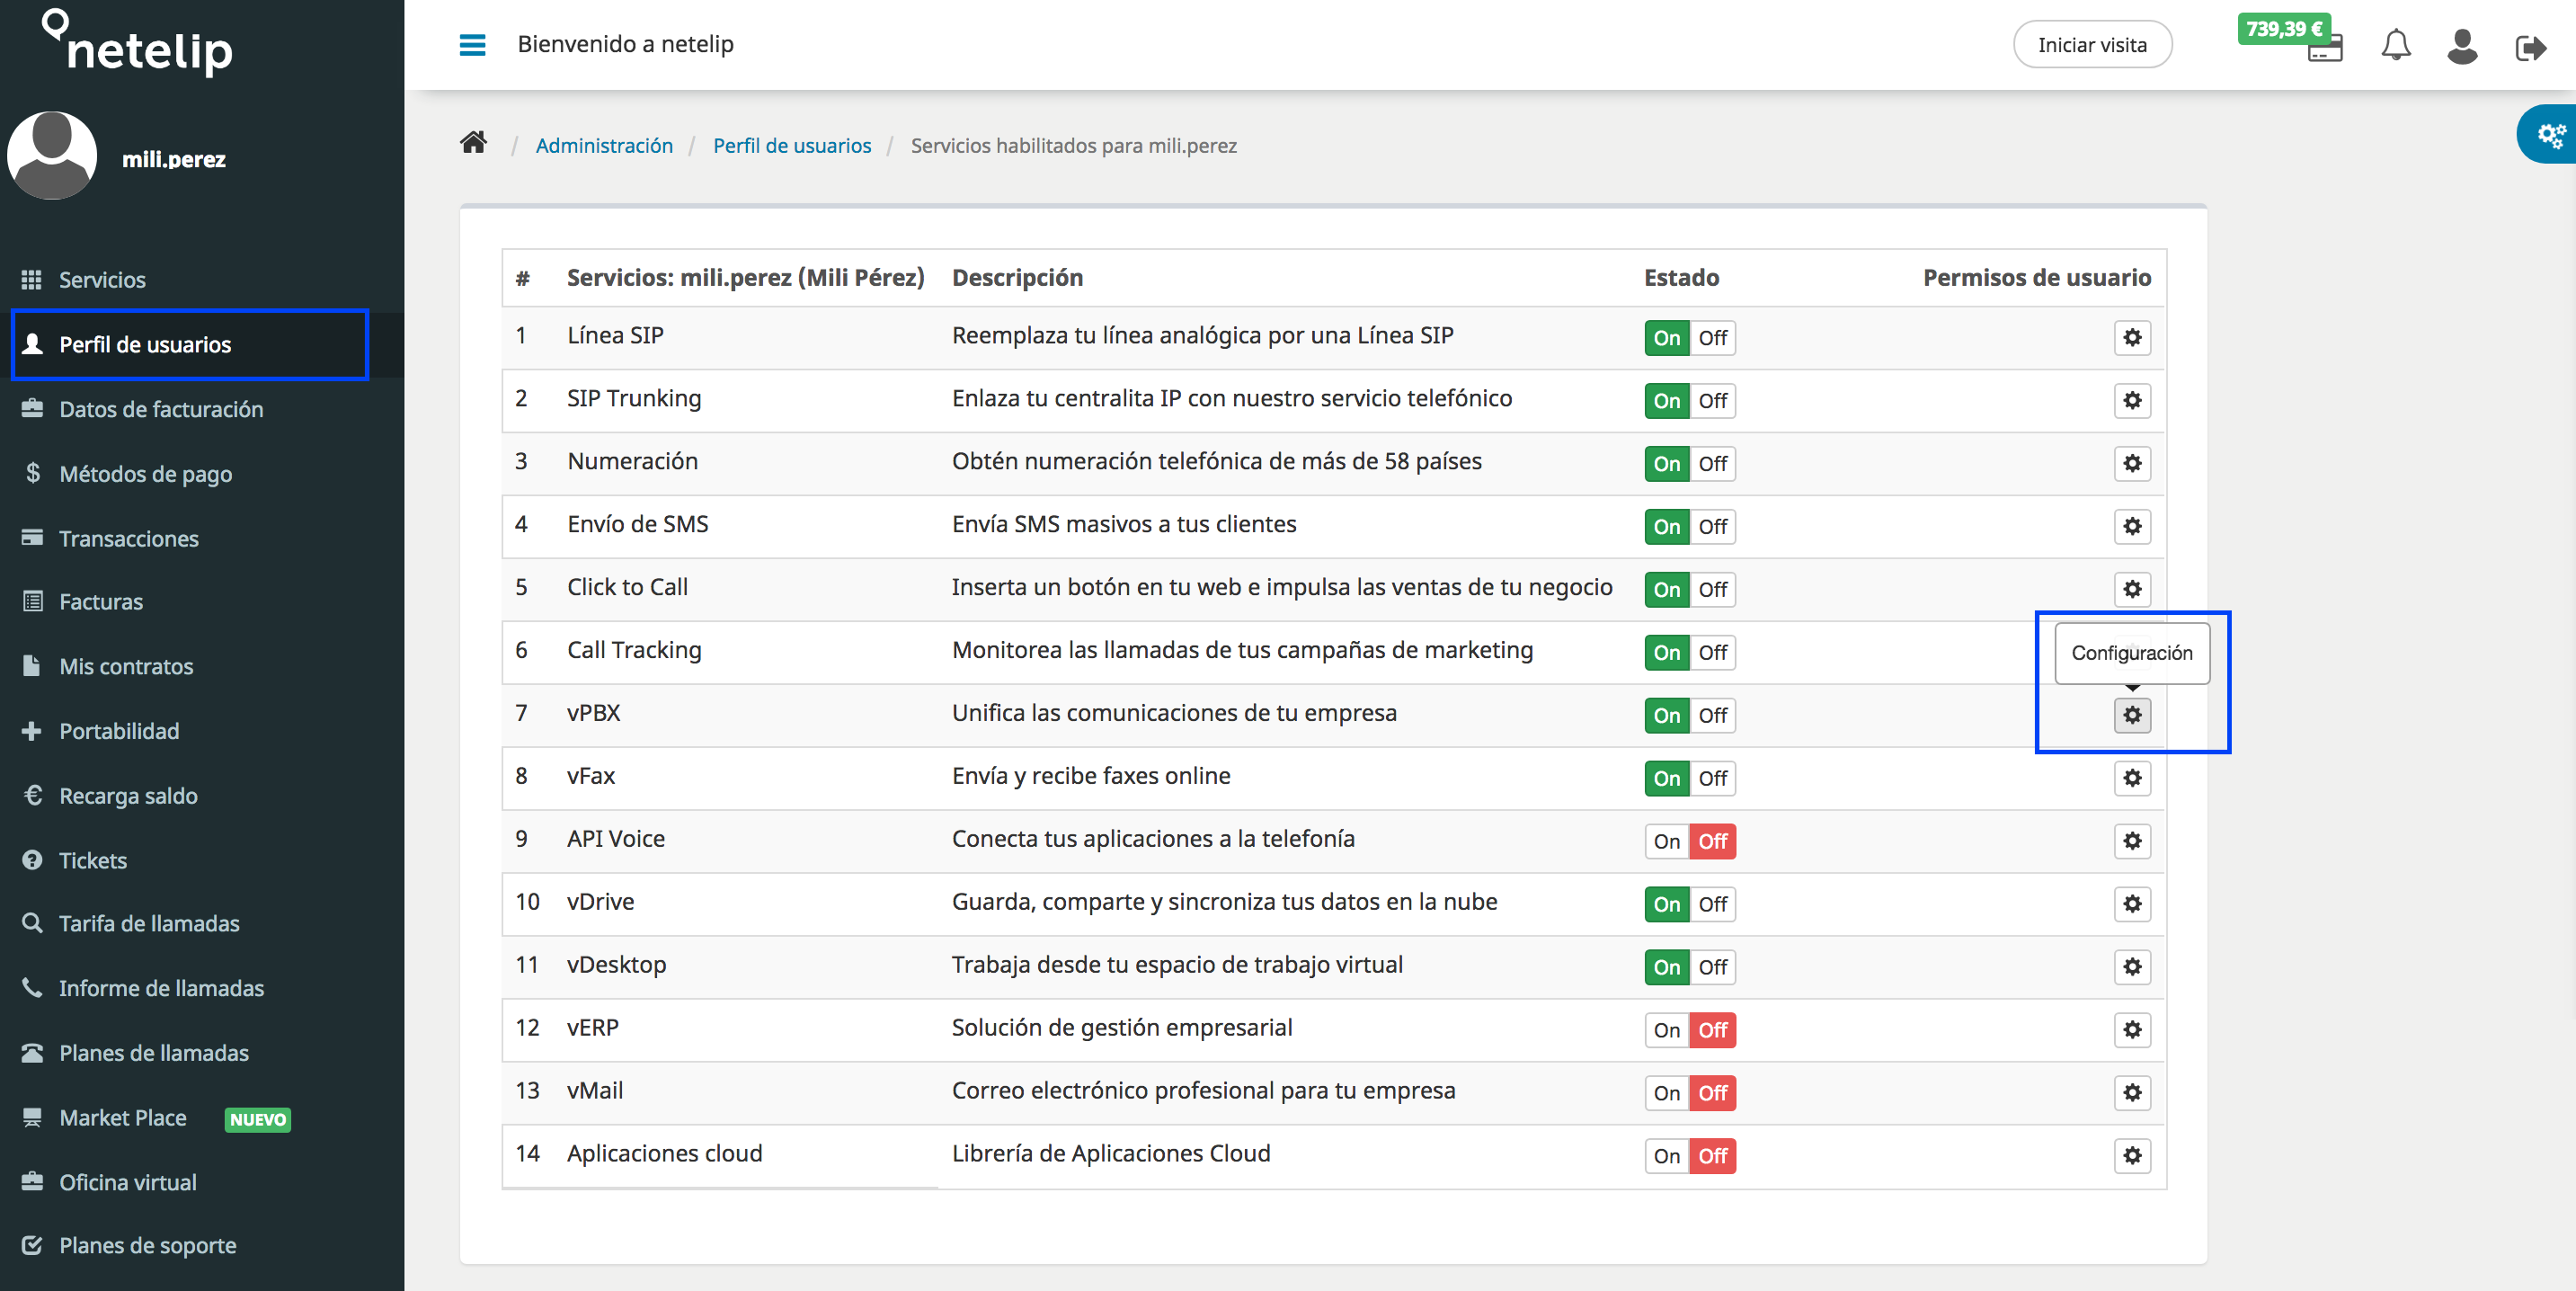Open the hamburger menu icon
Image resolution: width=2576 pixels, height=1291 pixels.
[x=473, y=44]
